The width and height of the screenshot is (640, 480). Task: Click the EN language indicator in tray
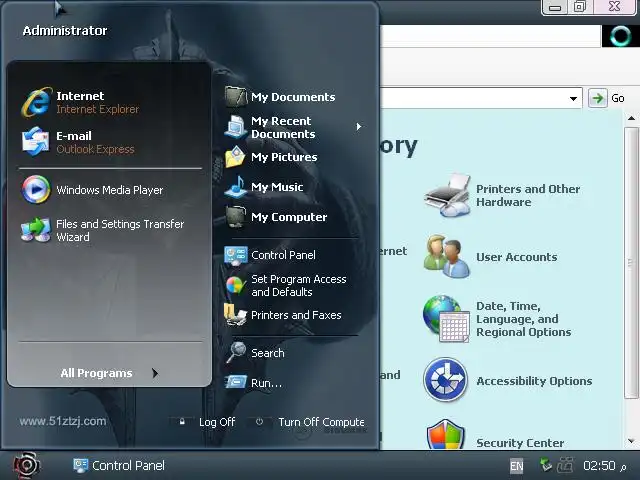517,466
